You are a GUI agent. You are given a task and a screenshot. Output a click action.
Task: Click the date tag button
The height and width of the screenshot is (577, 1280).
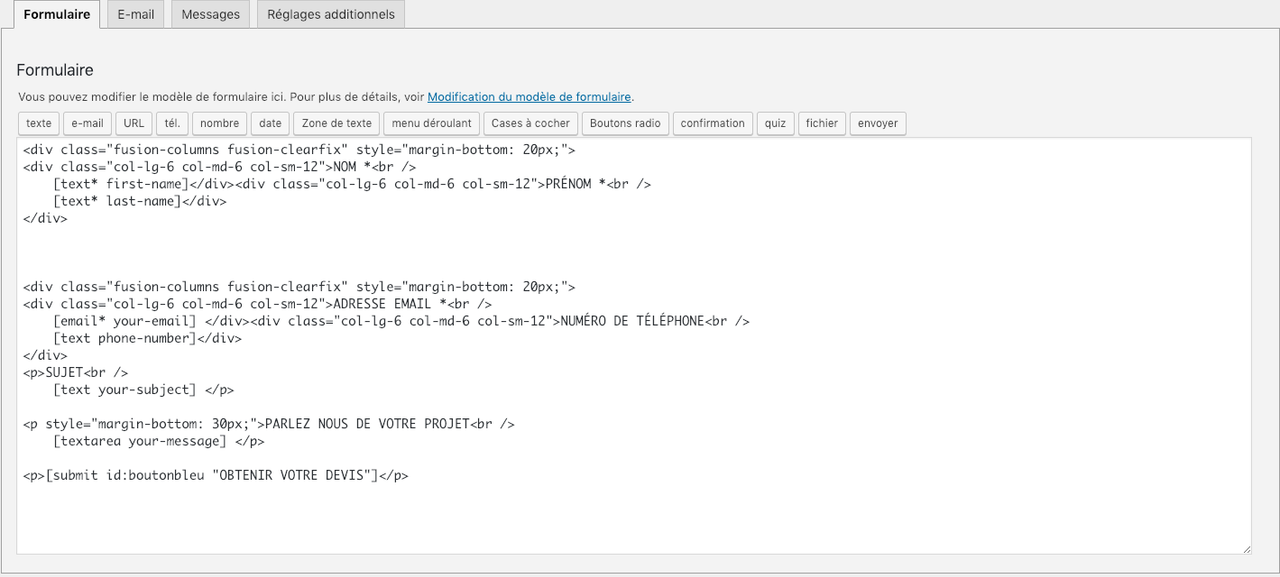tap(270, 123)
